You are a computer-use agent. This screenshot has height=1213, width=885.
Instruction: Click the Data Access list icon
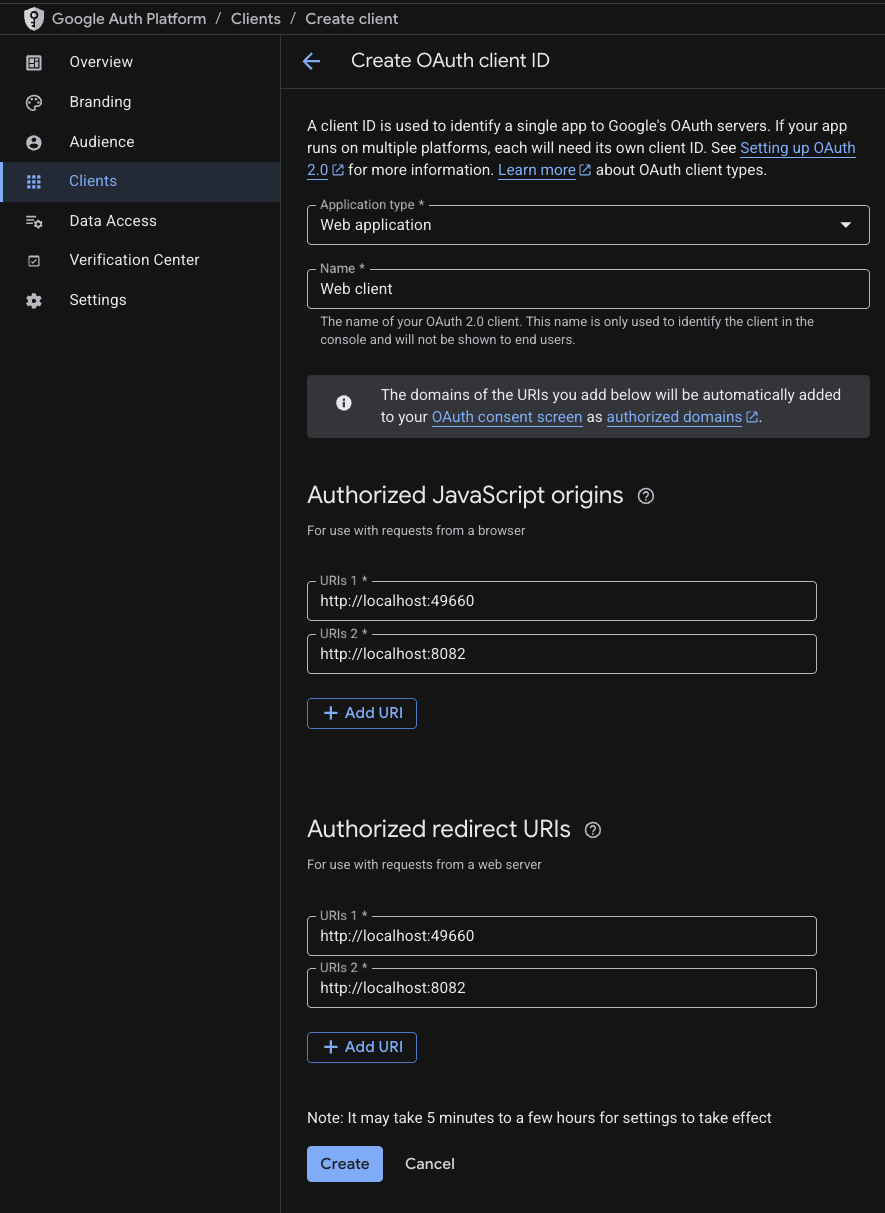coord(34,220)
